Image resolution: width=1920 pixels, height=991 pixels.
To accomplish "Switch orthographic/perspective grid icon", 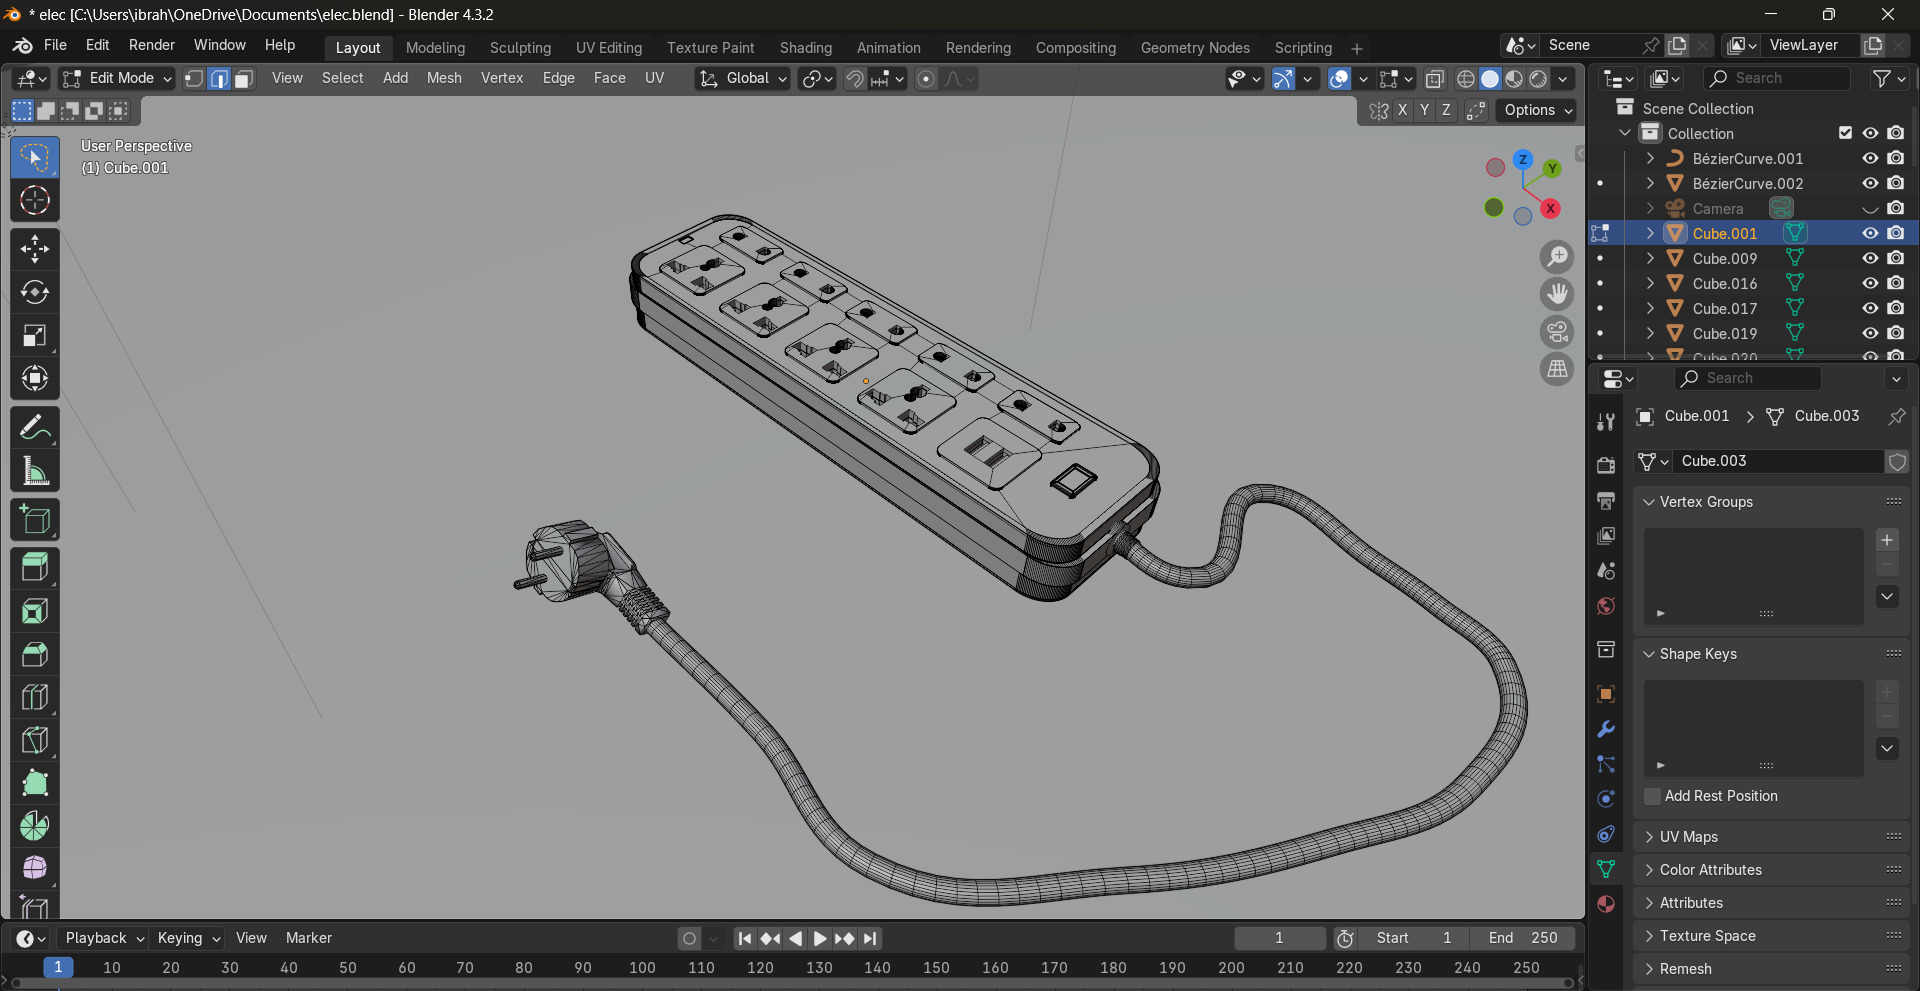I will 1557,369.
